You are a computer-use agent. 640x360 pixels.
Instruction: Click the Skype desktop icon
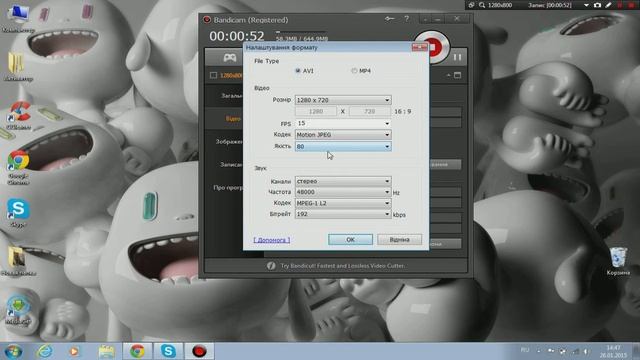click(x=18, y=213)
